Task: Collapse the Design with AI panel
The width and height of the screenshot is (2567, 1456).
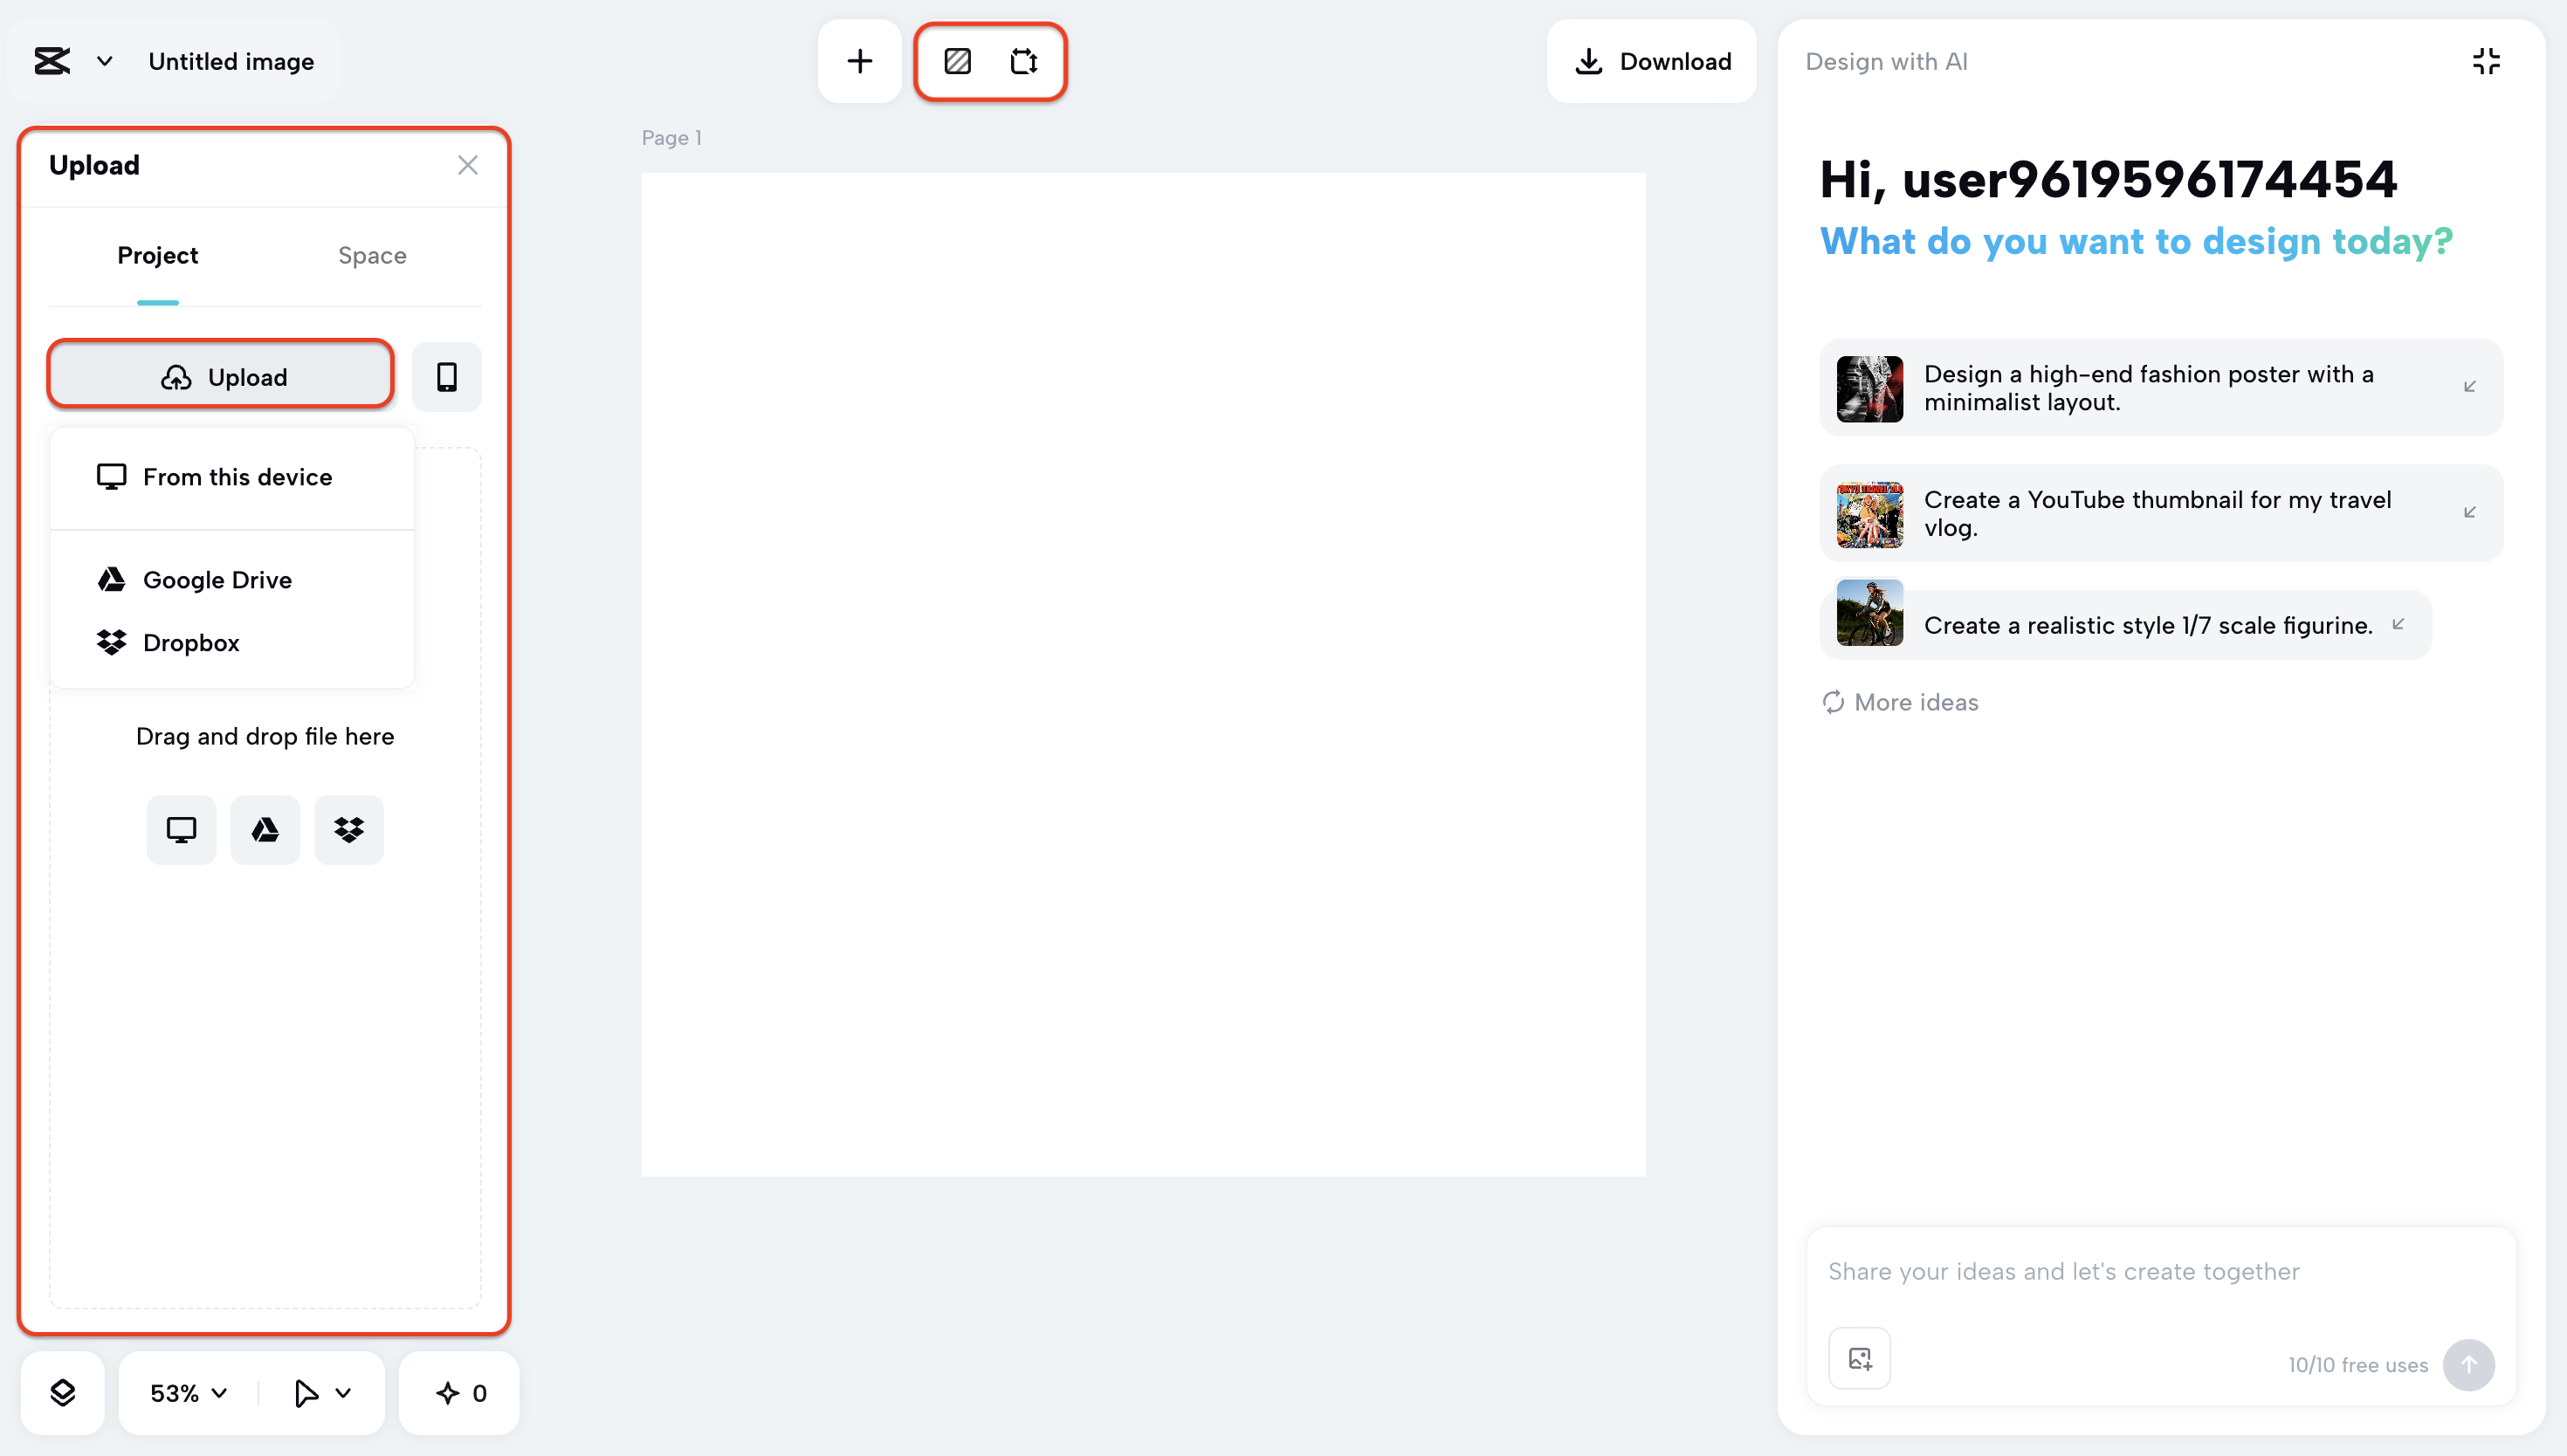Action: (x=2485, y=61)
